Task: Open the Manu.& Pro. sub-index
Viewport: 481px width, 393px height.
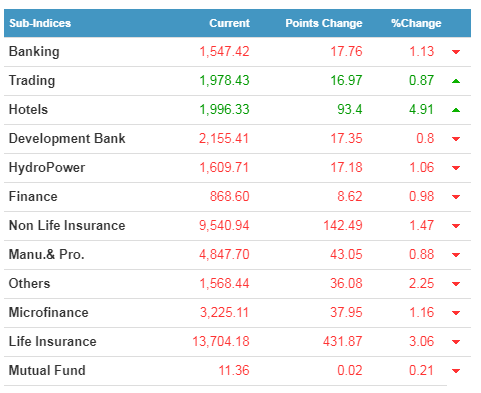Action: pos(46,254)
